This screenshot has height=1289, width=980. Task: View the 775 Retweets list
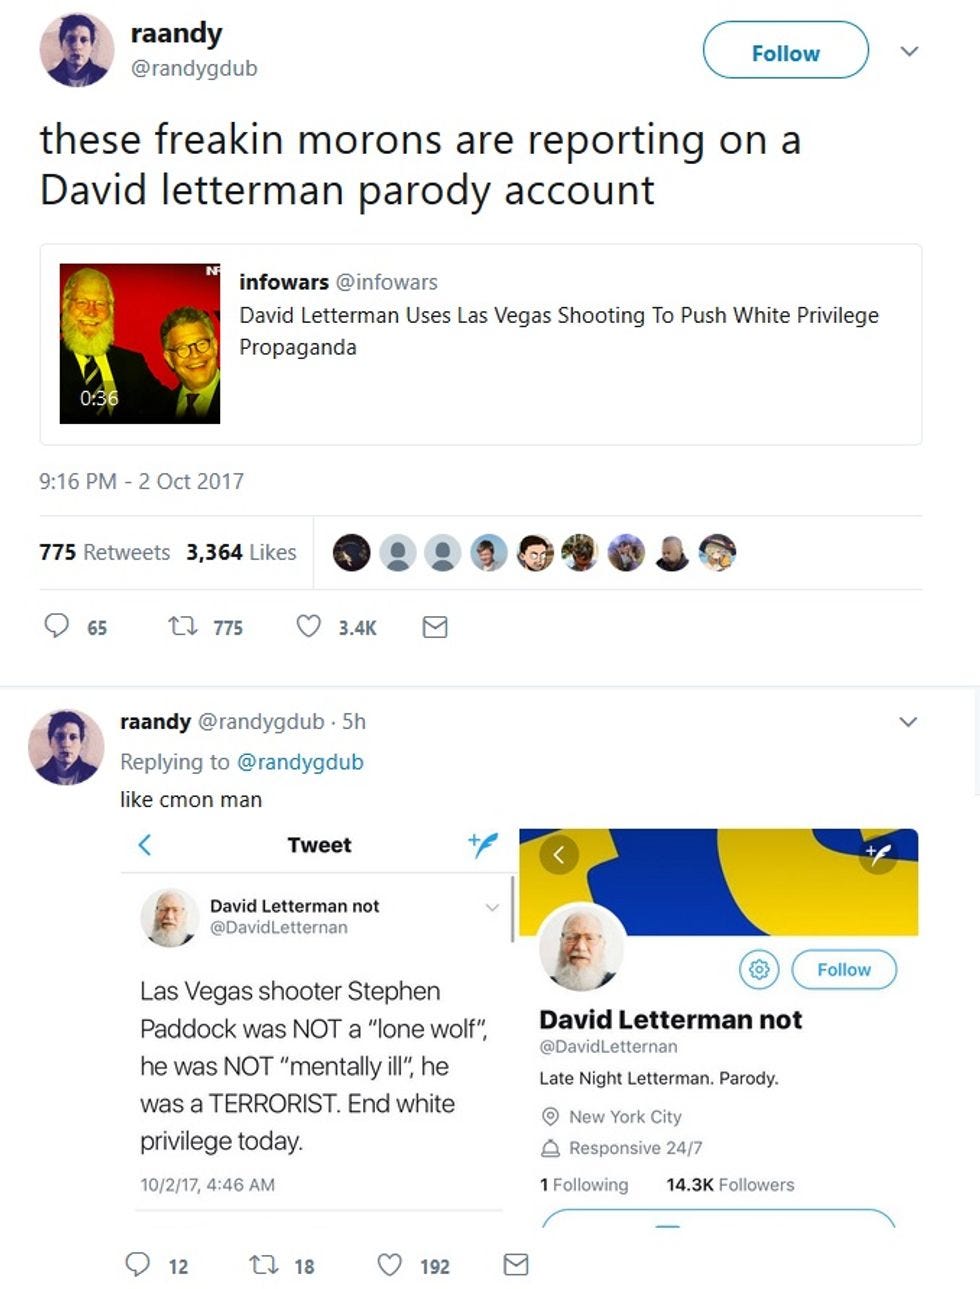[105, 552]
